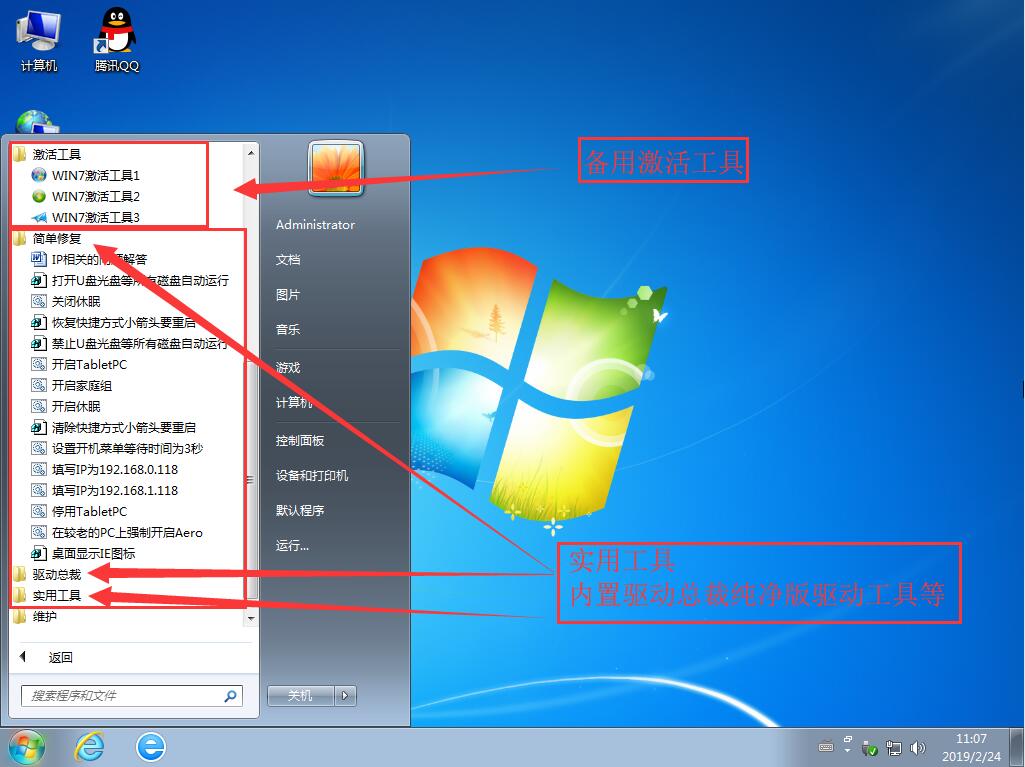Open 文档 from Start menu

click(x=288, y=260)
